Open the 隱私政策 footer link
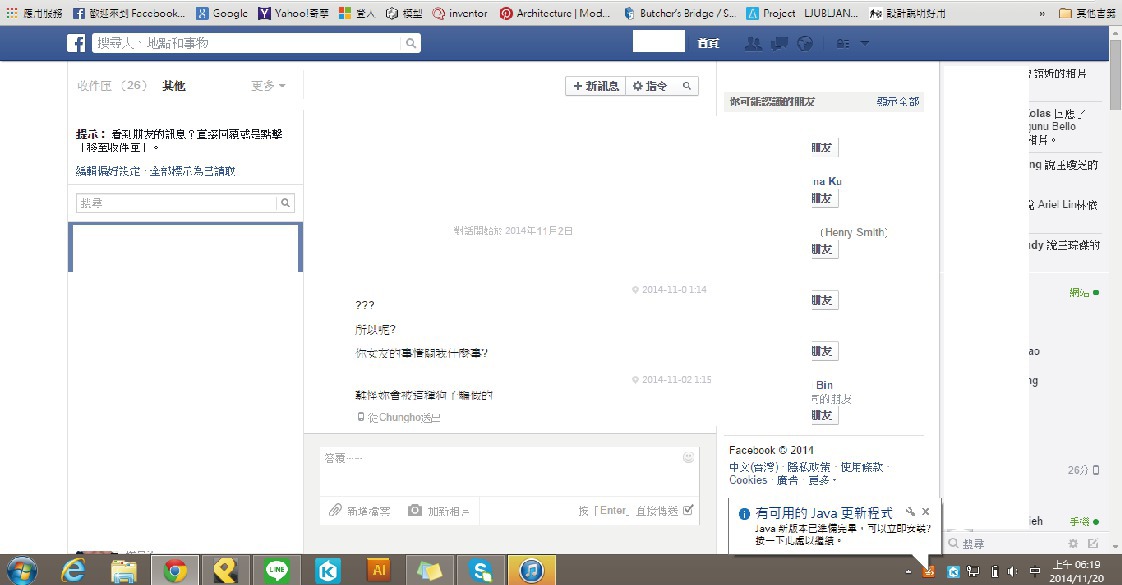The image size is (1122, 585). click(x=809, y=467)
